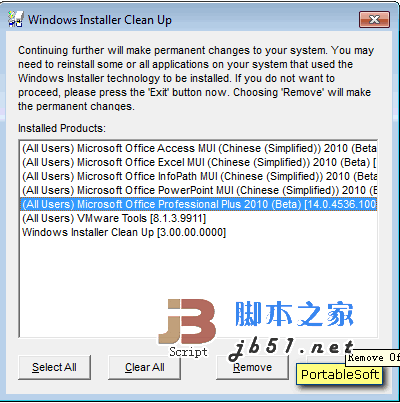Click the Remove button
The height and width of the screenshot is (403, 400).
pos(252,367)
